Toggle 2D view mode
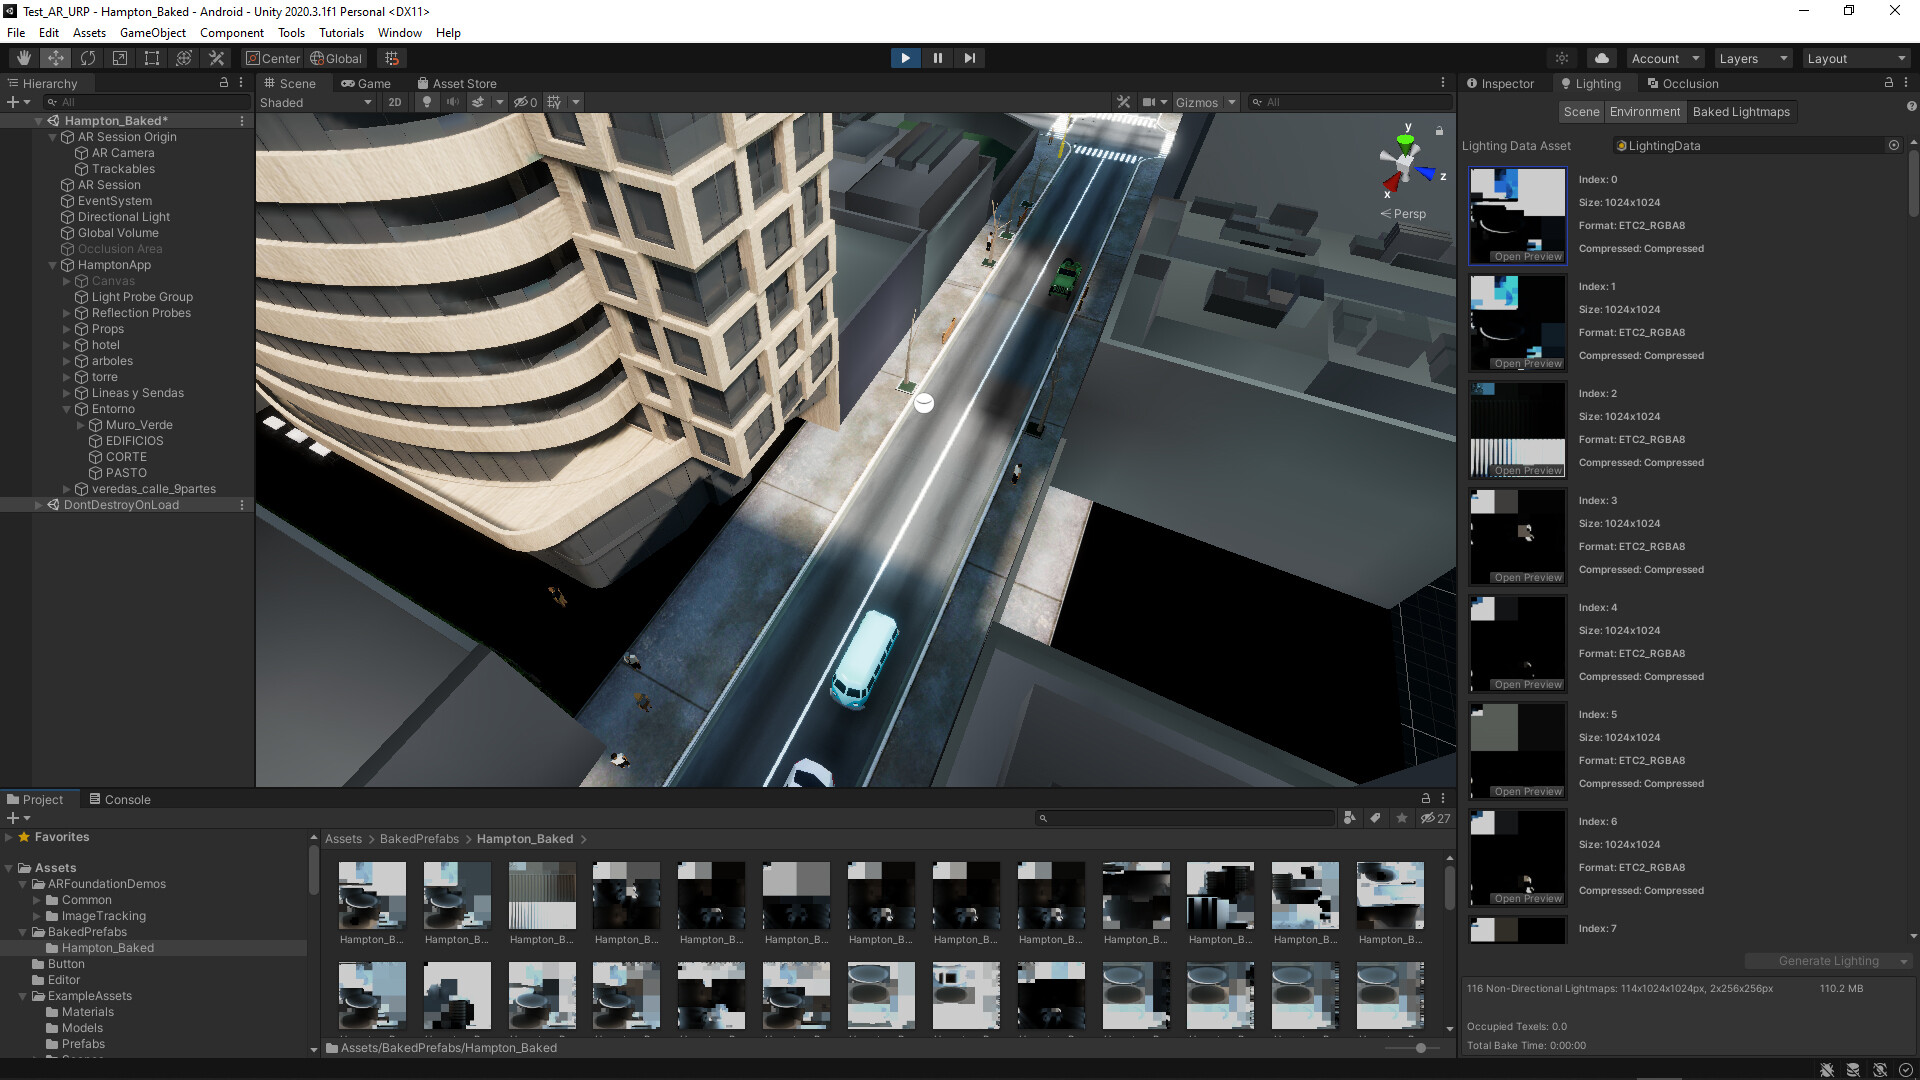The width and height of the screenshot is (1920, 1080). [395, 102]
